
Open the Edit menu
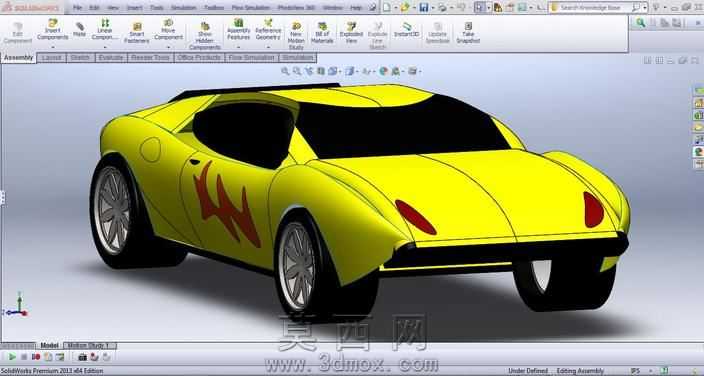pyautogui.click(x=94, y=8)
